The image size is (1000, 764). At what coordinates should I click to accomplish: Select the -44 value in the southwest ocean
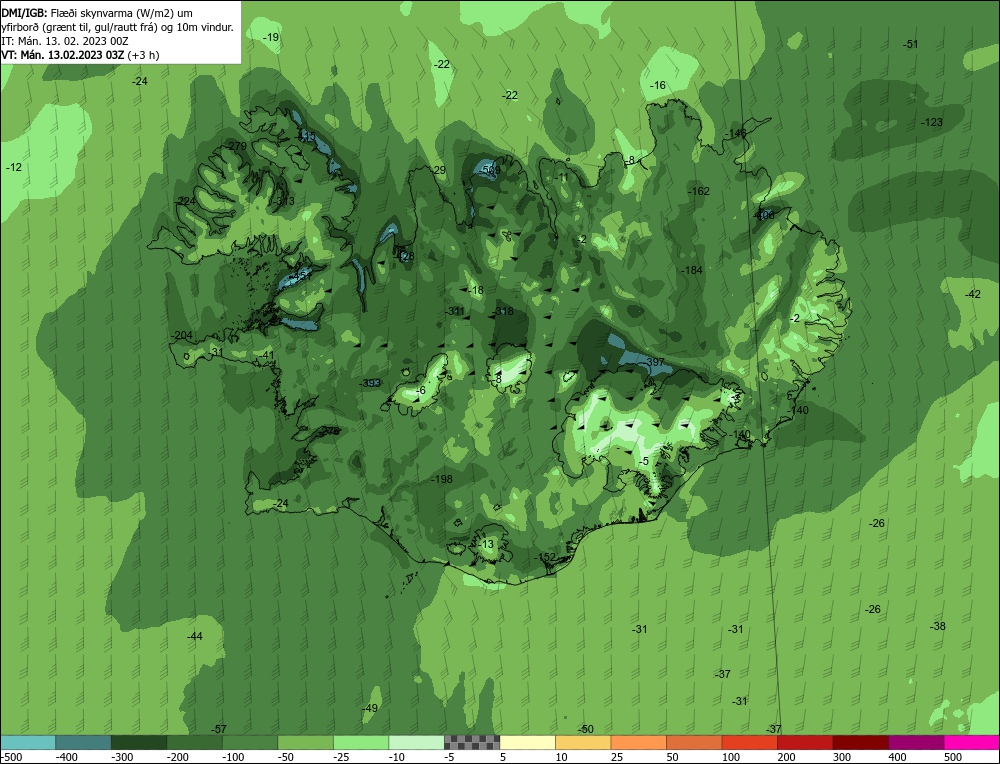(194, 636)
